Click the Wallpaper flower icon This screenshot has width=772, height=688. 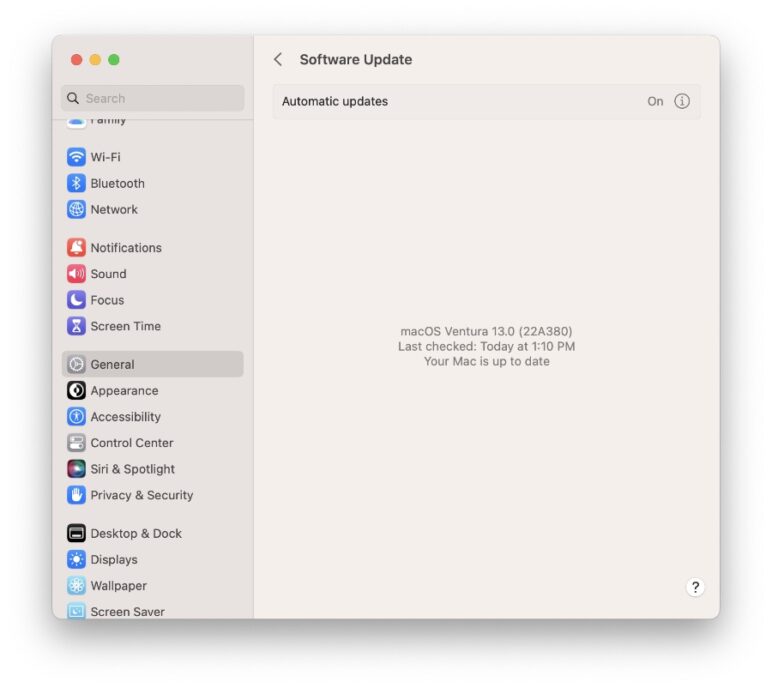(76, 586)
